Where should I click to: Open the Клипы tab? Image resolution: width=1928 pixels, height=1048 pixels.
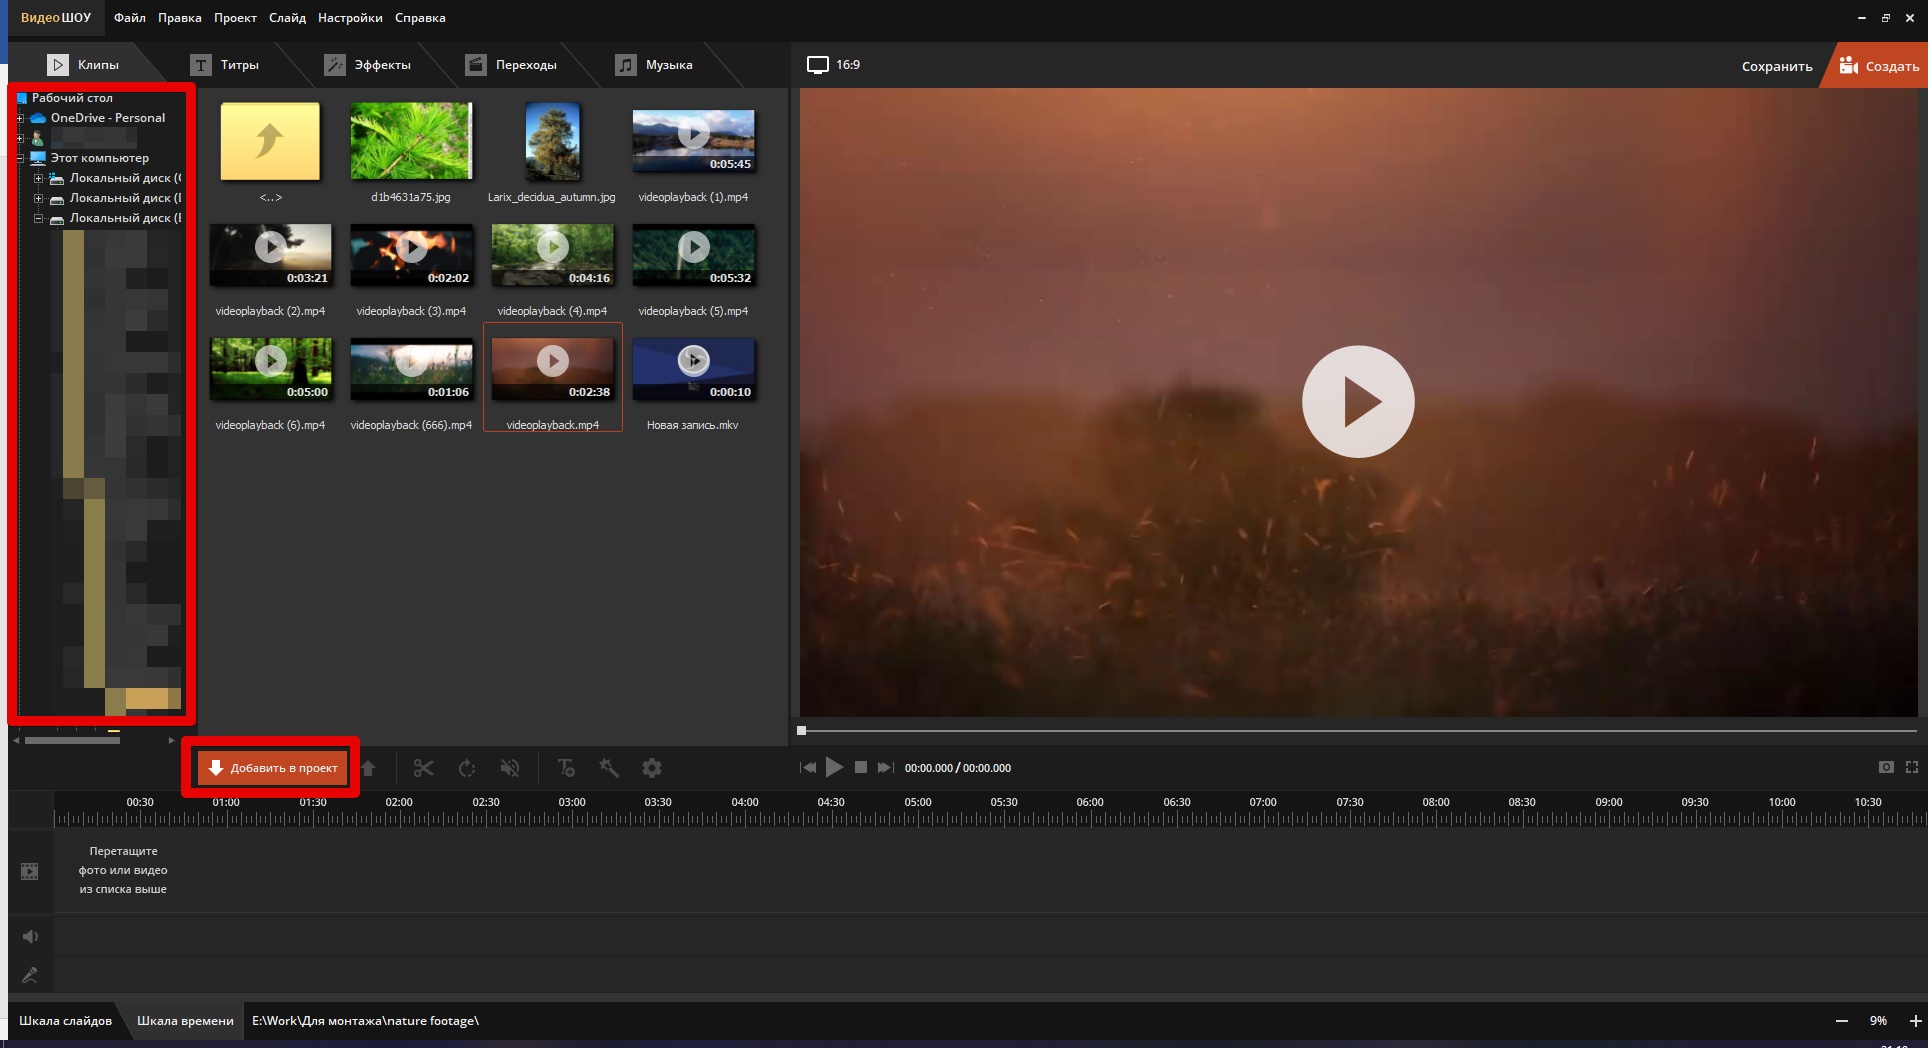click(84, 65)
